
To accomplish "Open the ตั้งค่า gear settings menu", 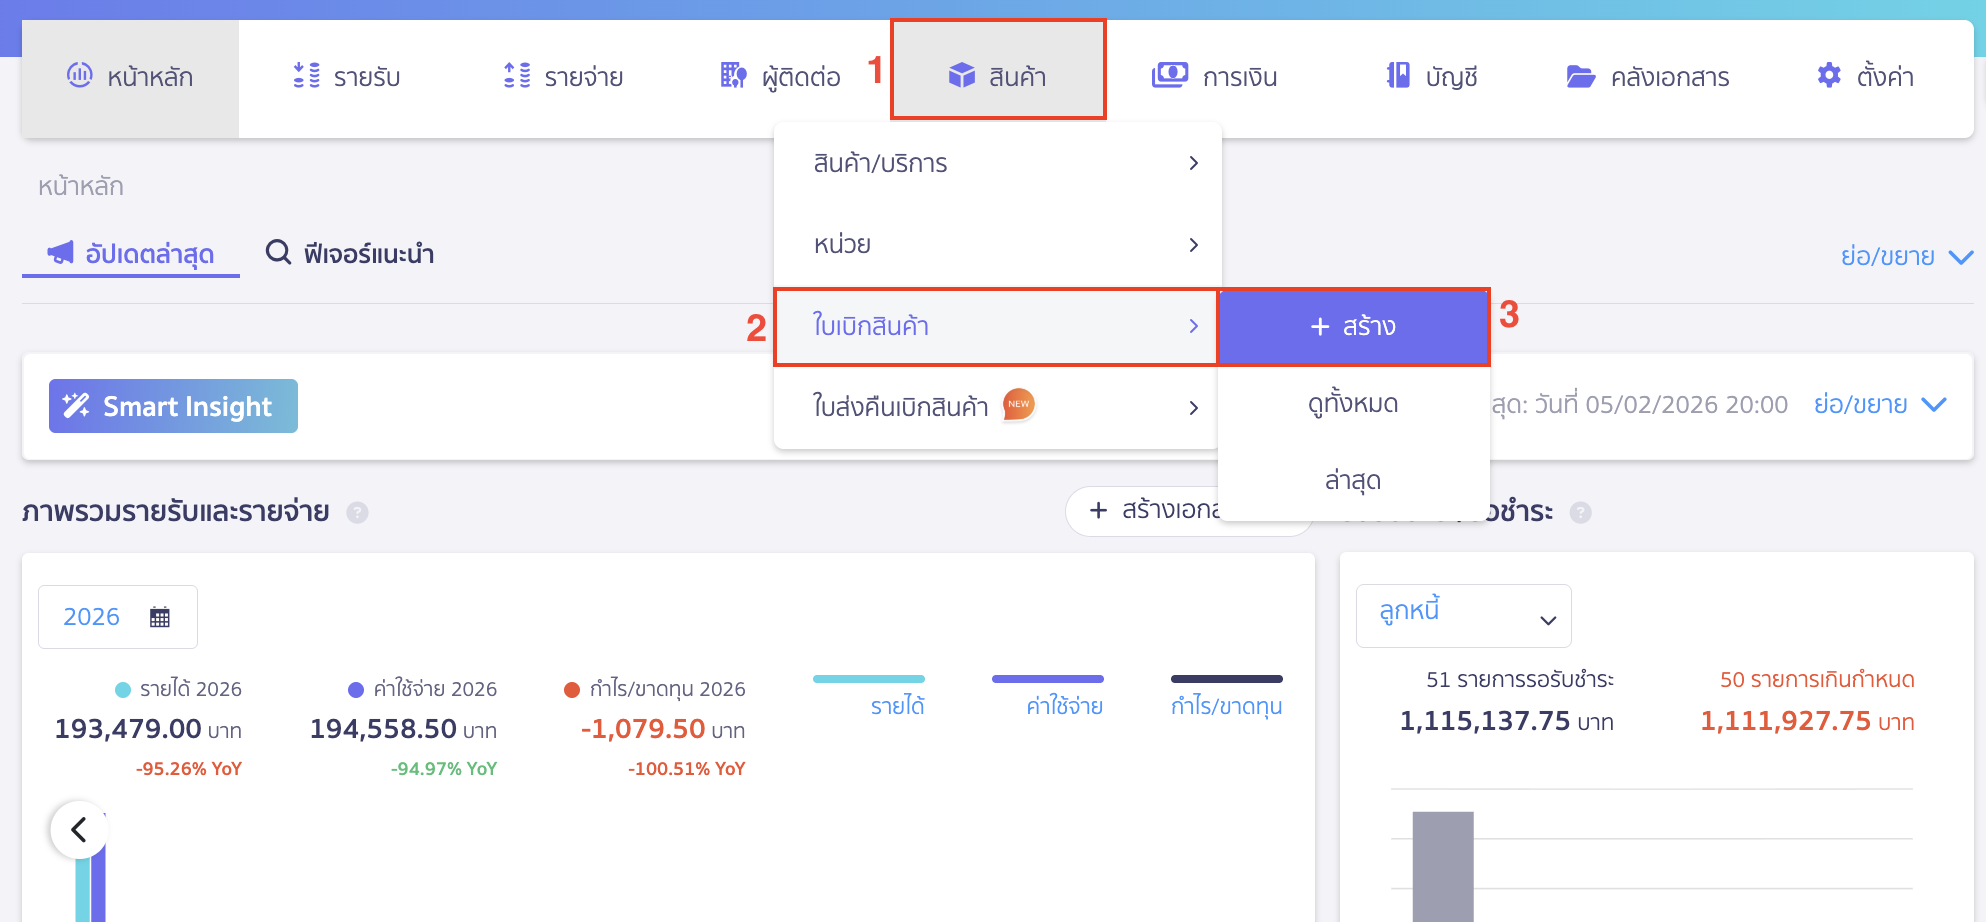I will tap(1864, 77).
